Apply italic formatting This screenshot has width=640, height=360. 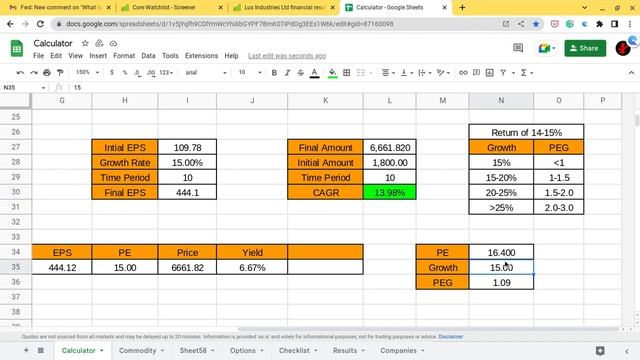tap(287, 73)
